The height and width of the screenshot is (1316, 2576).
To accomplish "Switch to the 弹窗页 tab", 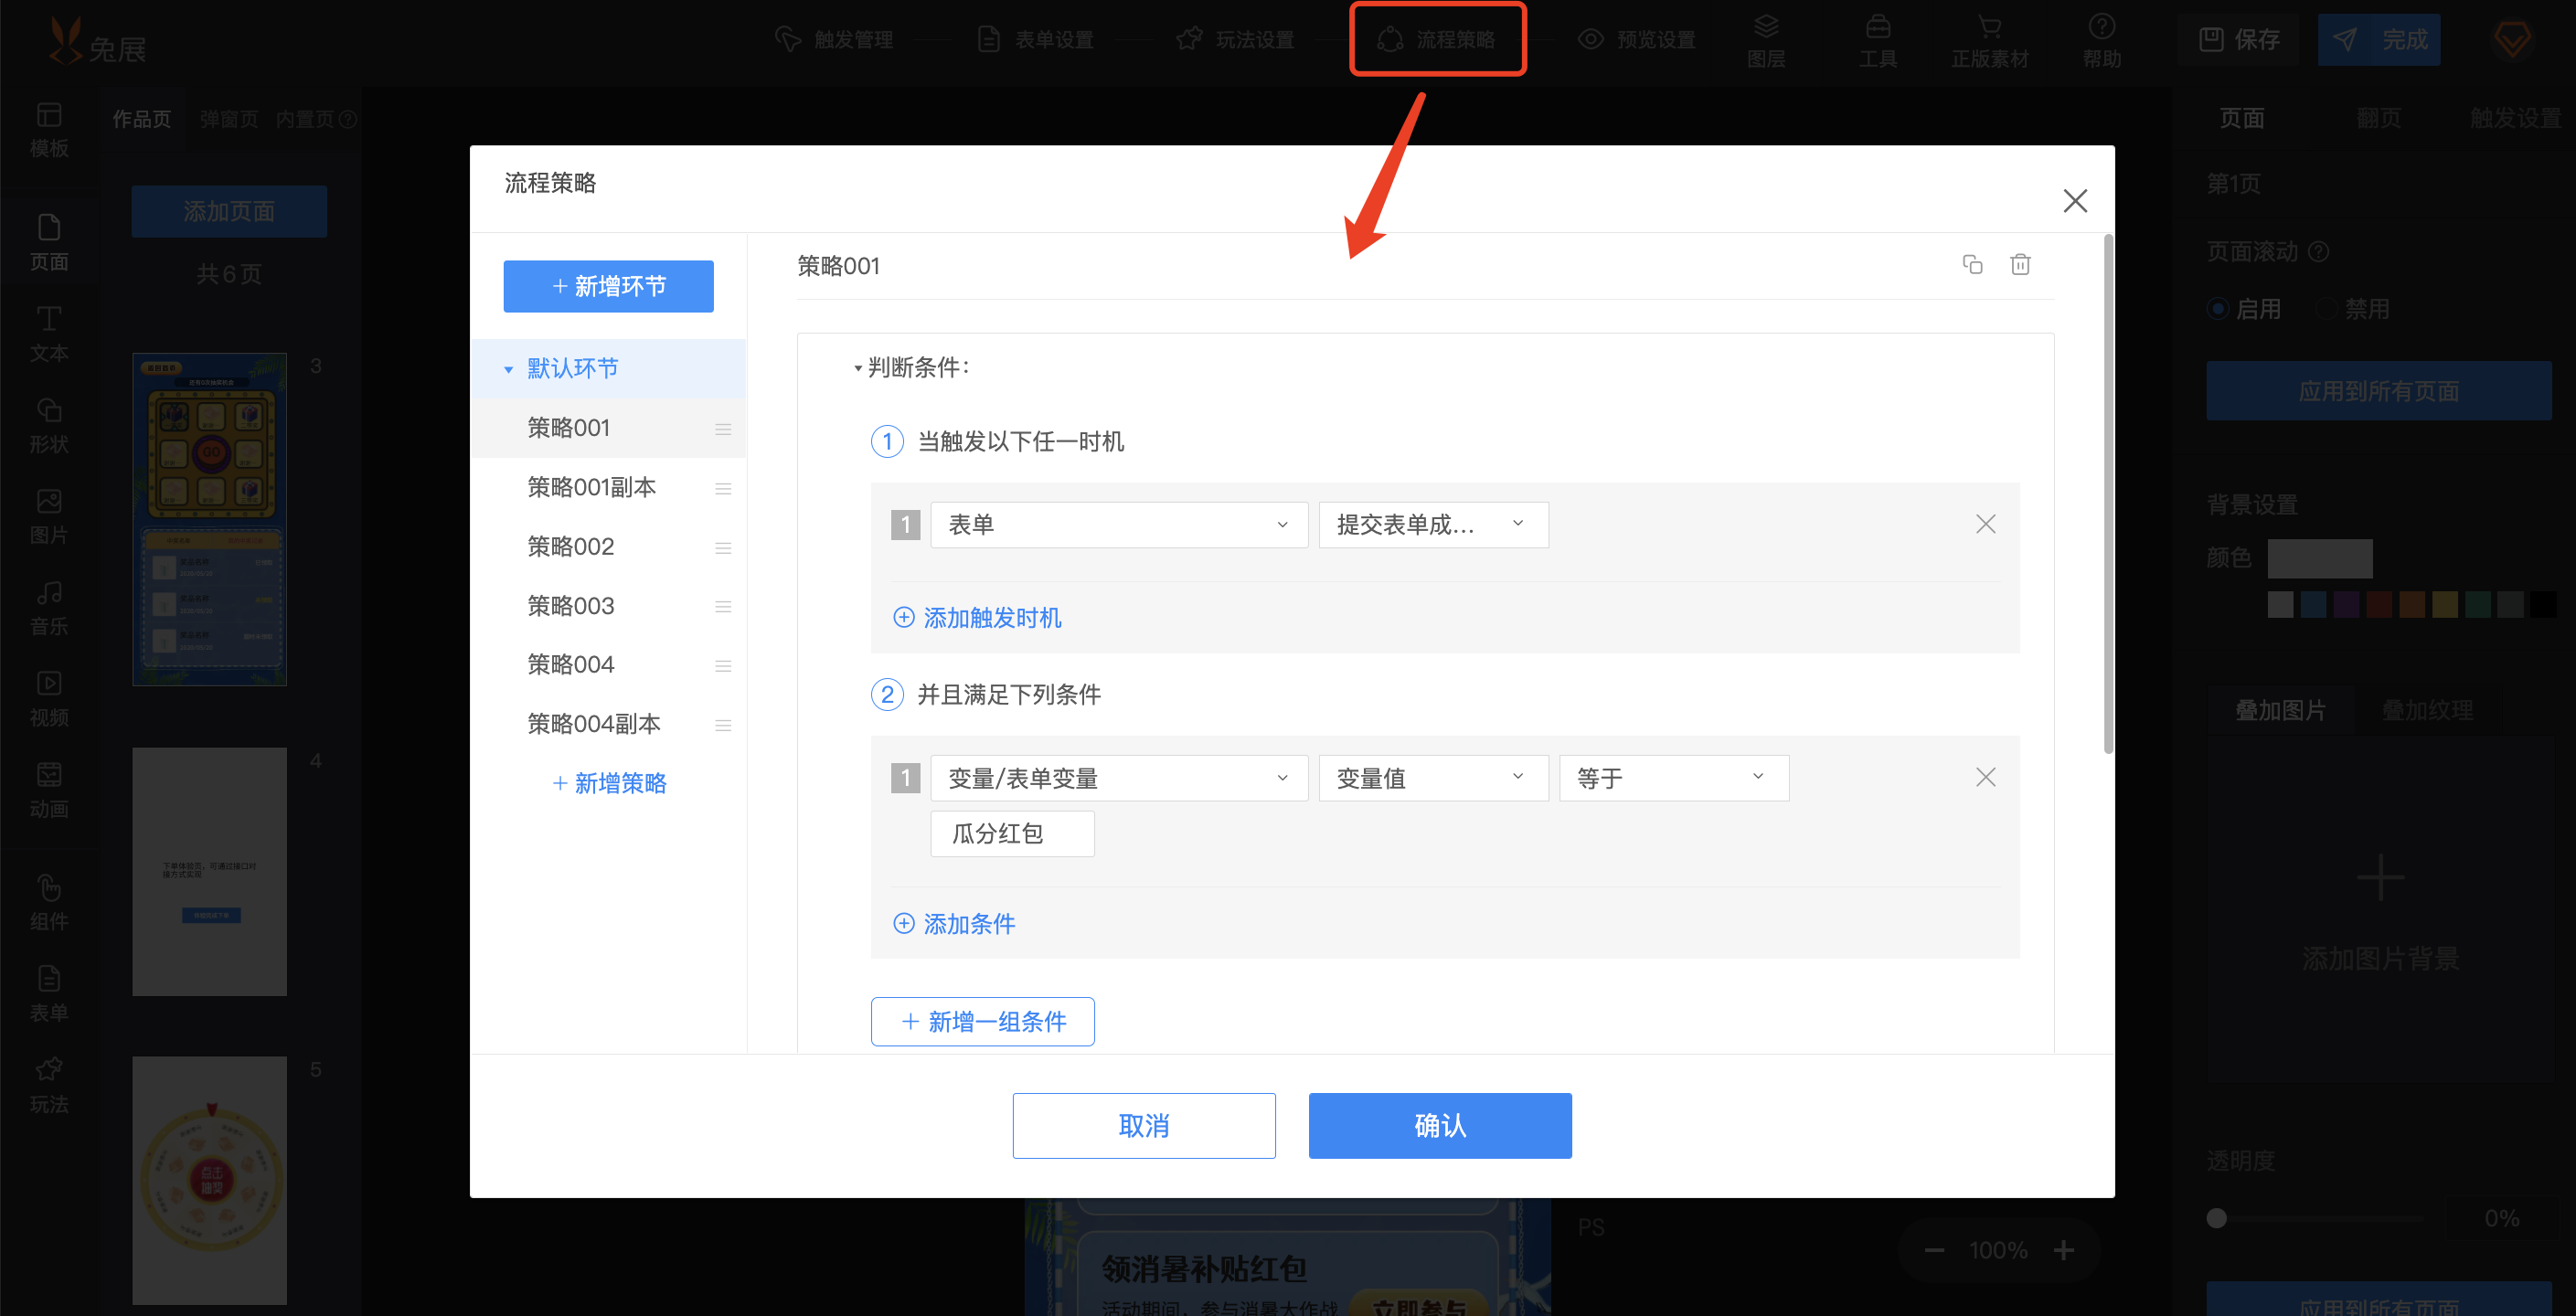I will coord(229,119).
